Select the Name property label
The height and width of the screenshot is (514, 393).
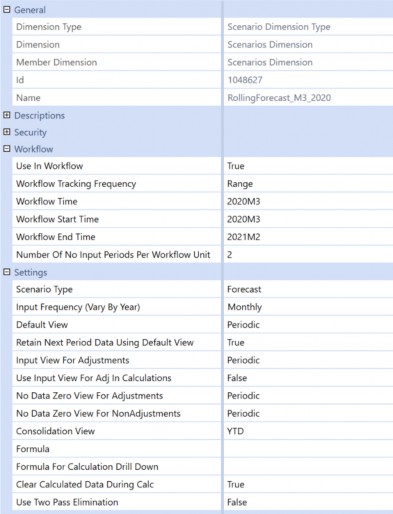pyautogui.click(x=28, y=98)
